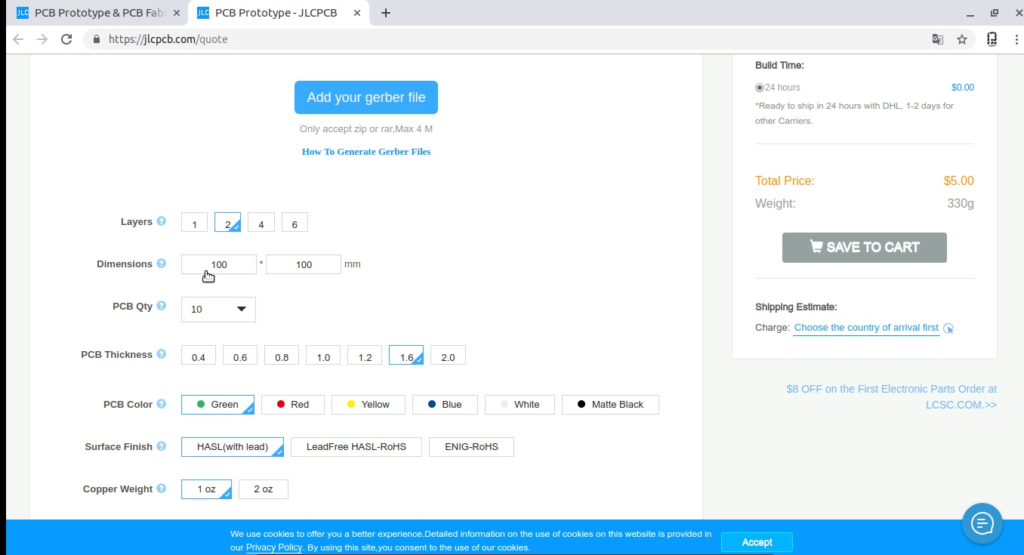
Task: Bookmark this page with the star icon
Action: [962, 39]
